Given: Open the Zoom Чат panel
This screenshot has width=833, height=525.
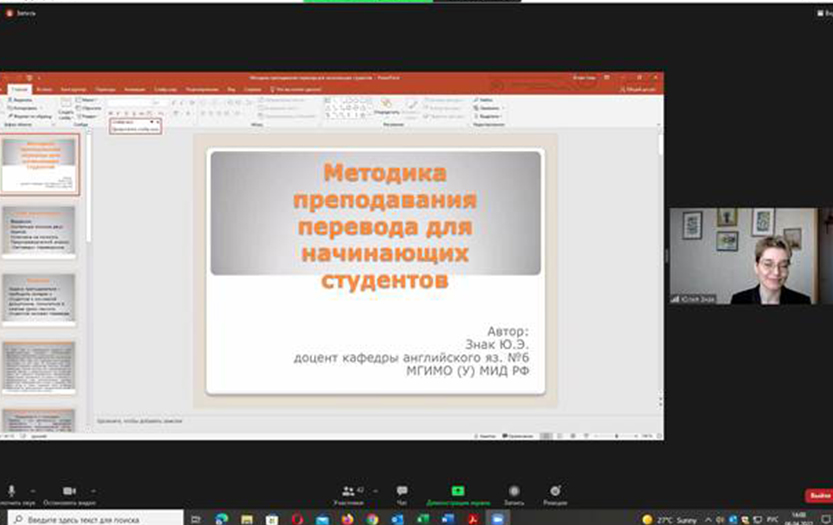Looking at the screenshot, I should coord(402,491).
